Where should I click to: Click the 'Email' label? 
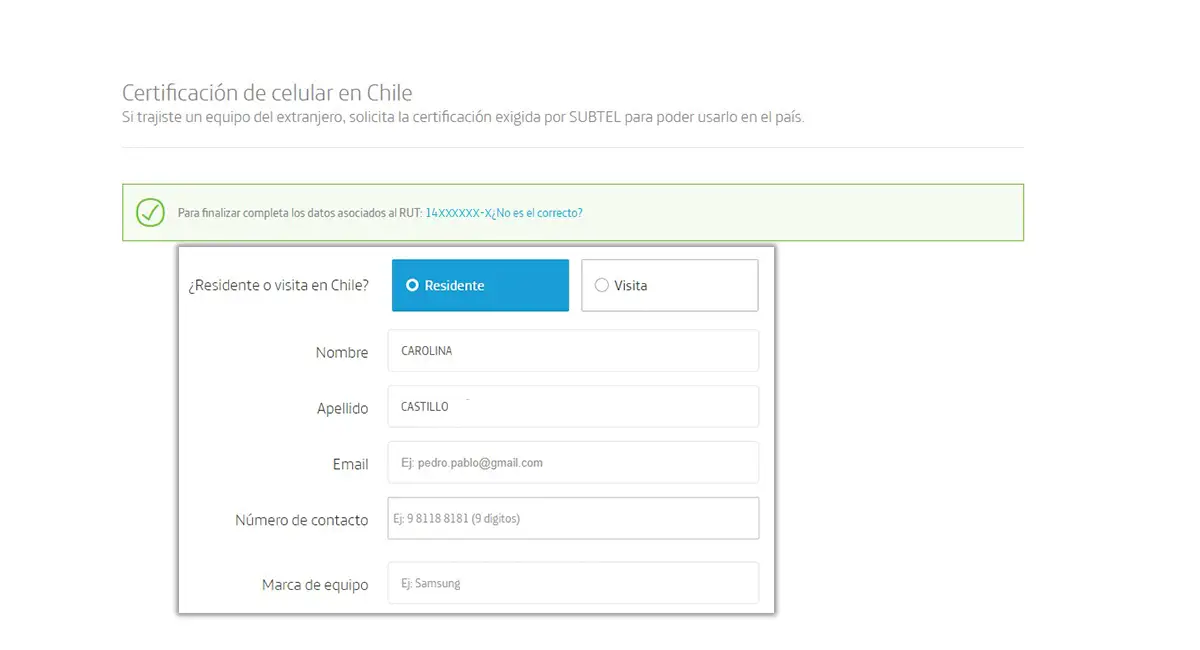coord(351,464)
